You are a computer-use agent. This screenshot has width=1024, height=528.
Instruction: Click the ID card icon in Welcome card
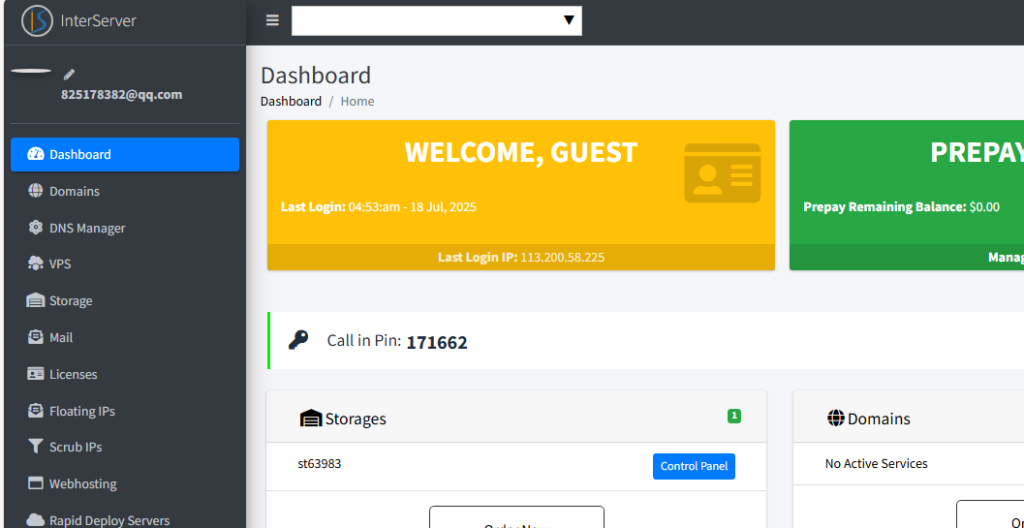point(722,173)
